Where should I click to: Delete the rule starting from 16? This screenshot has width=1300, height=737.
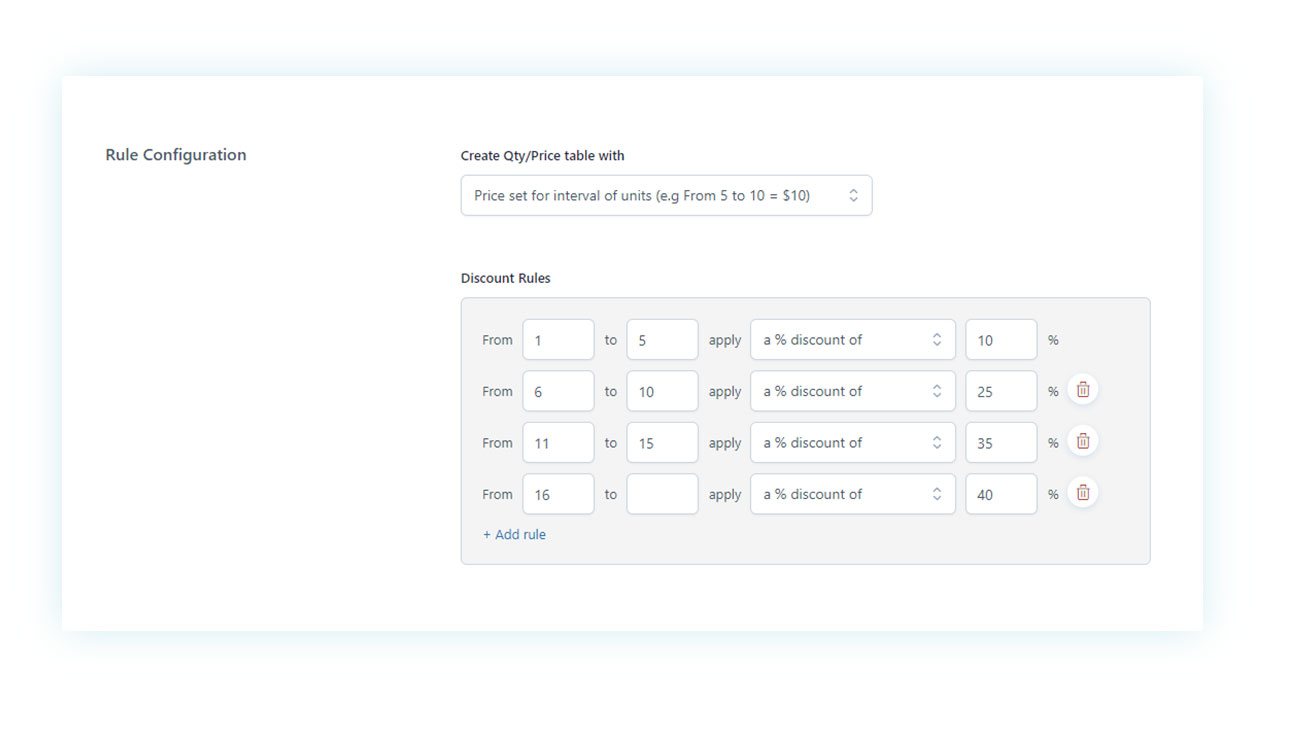tap(1083, 493)
